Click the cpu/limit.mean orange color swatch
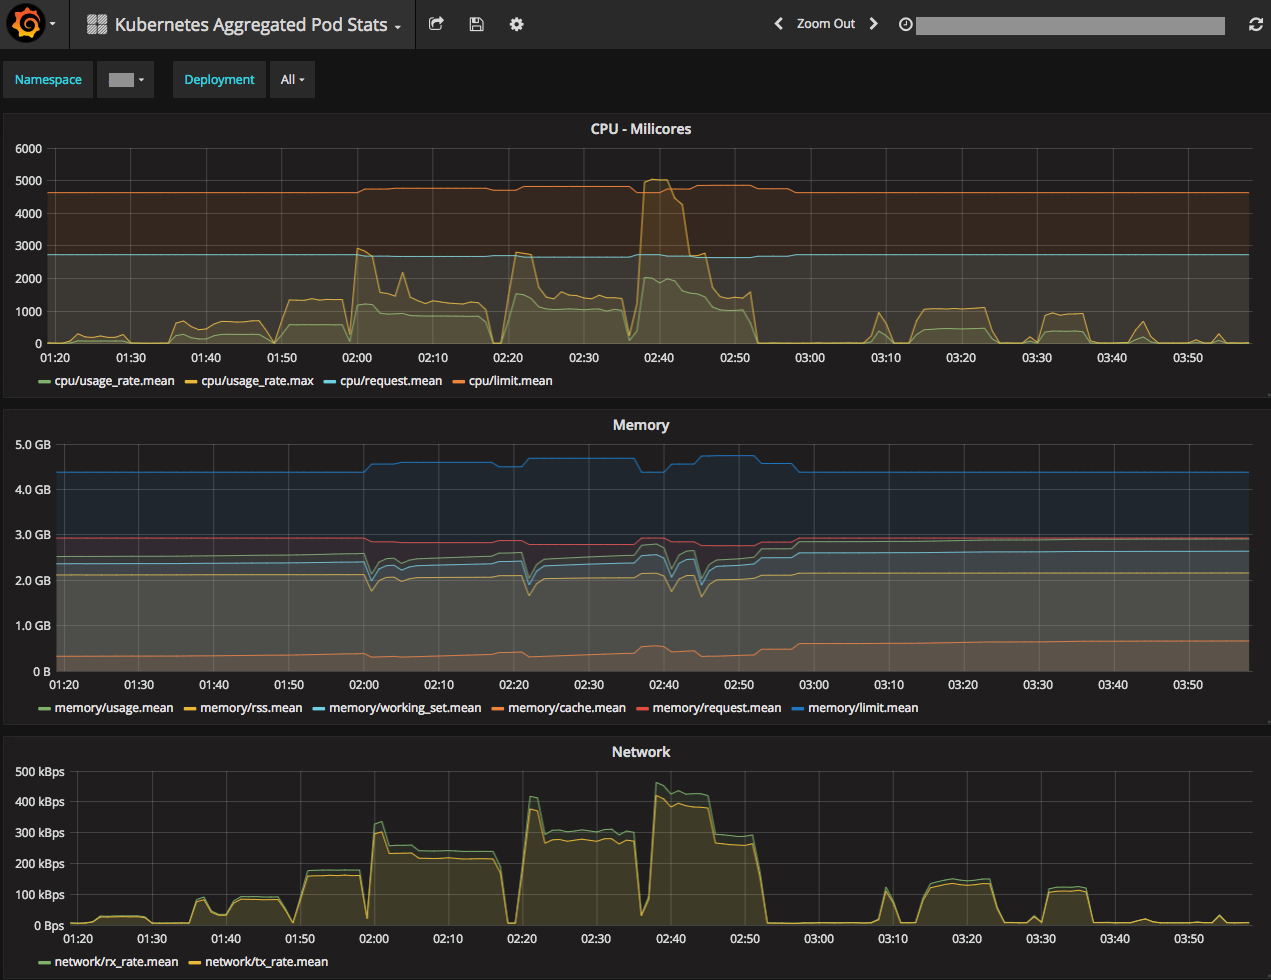1271x980 pixels. pos(459,382)
